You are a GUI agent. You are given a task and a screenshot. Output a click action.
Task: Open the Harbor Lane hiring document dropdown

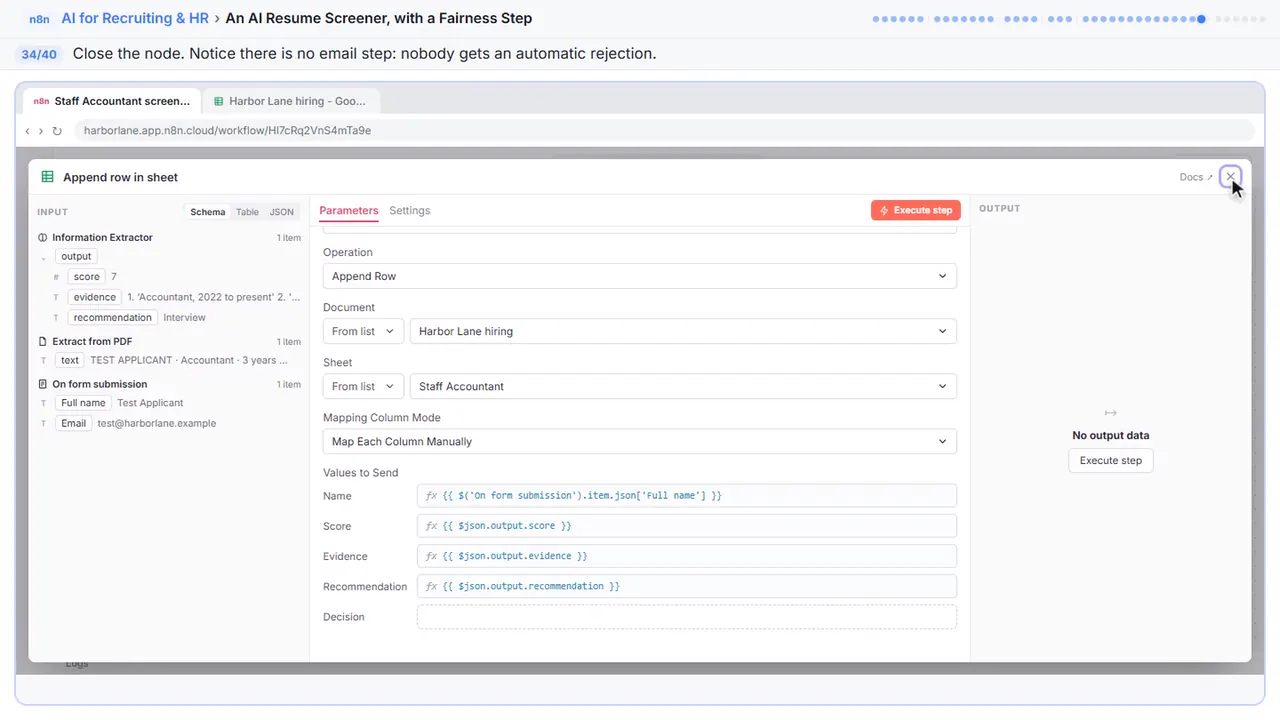(x=683, y=331)
